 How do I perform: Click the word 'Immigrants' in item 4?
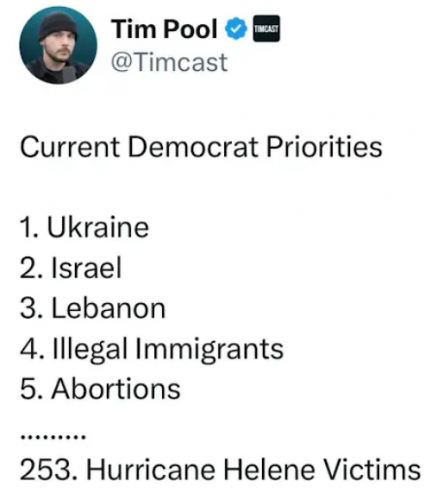coord(209,350)
